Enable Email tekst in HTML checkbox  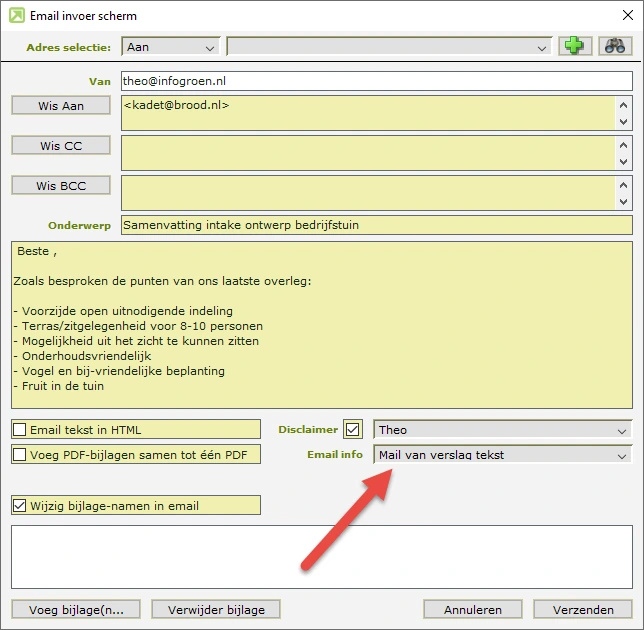[20, 430]
